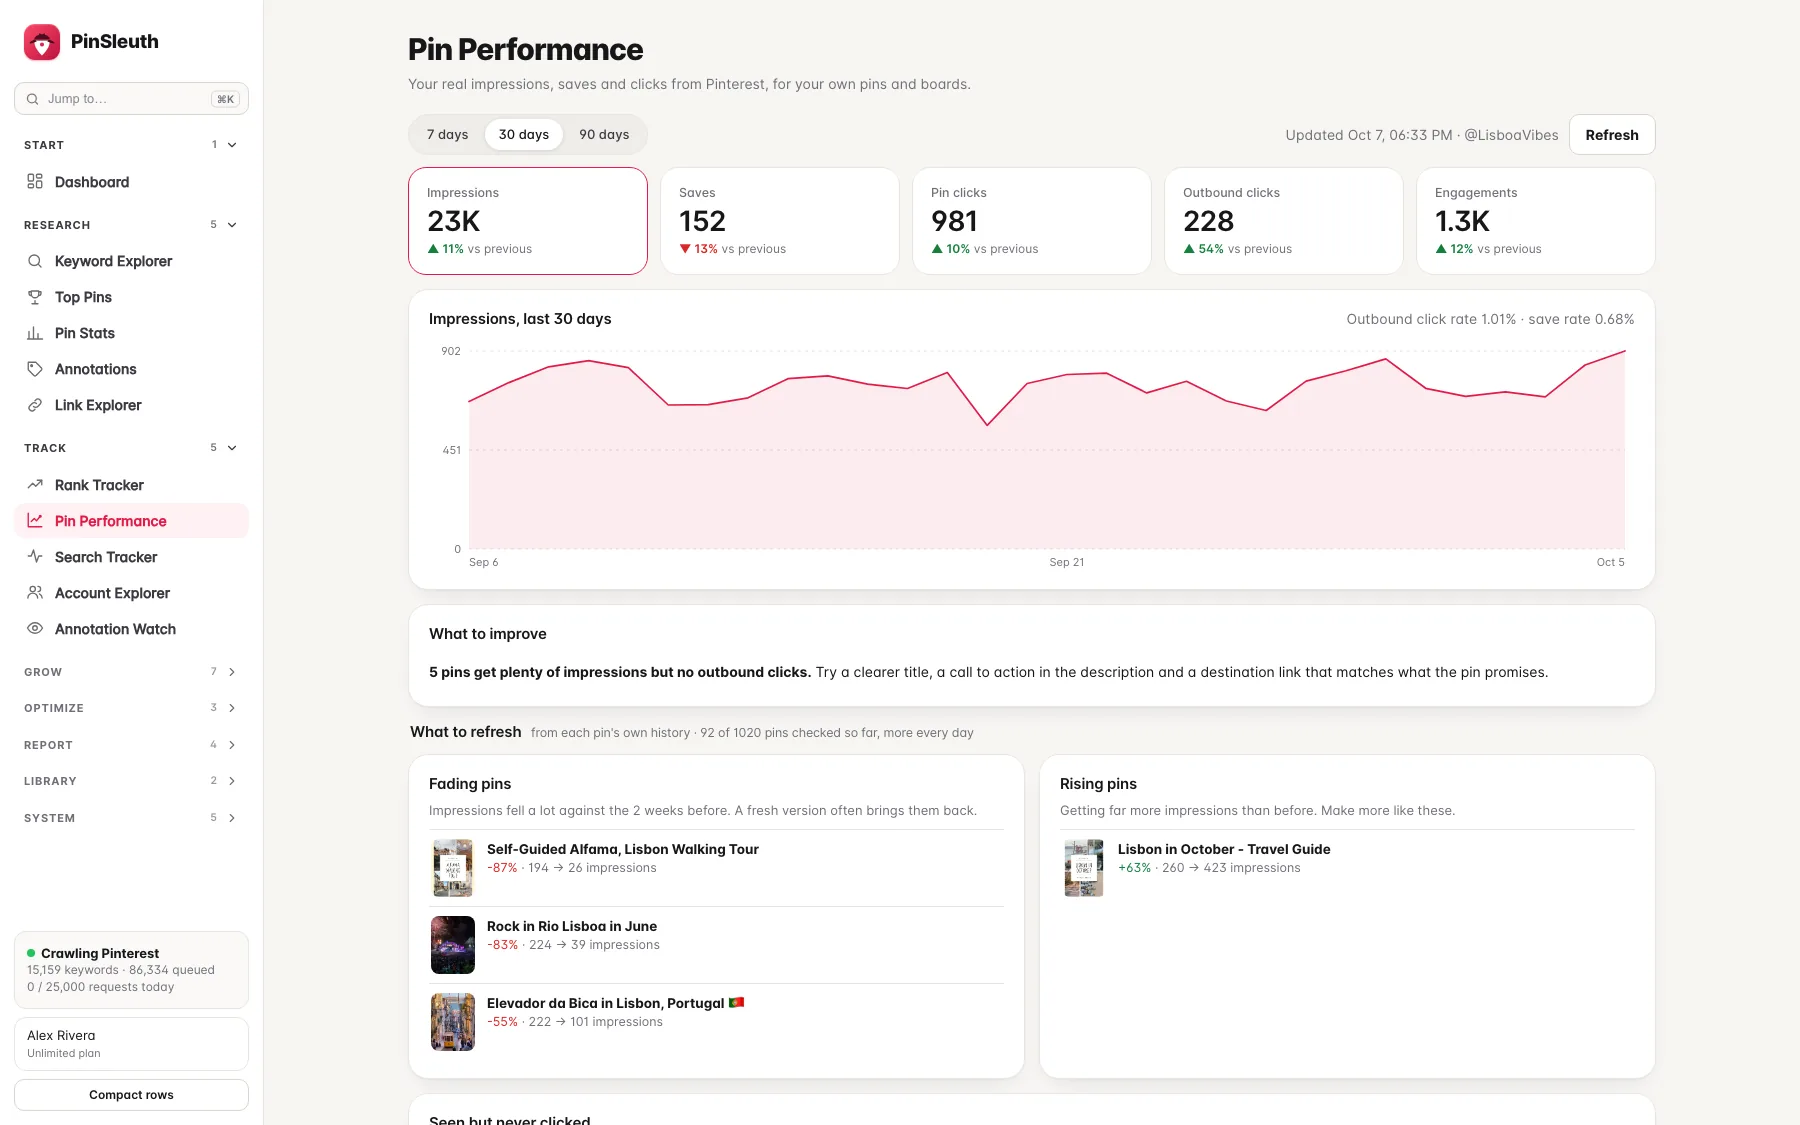Click the search icon in Jump to field
The image size is (1800, 1125).
click(33, 99)
